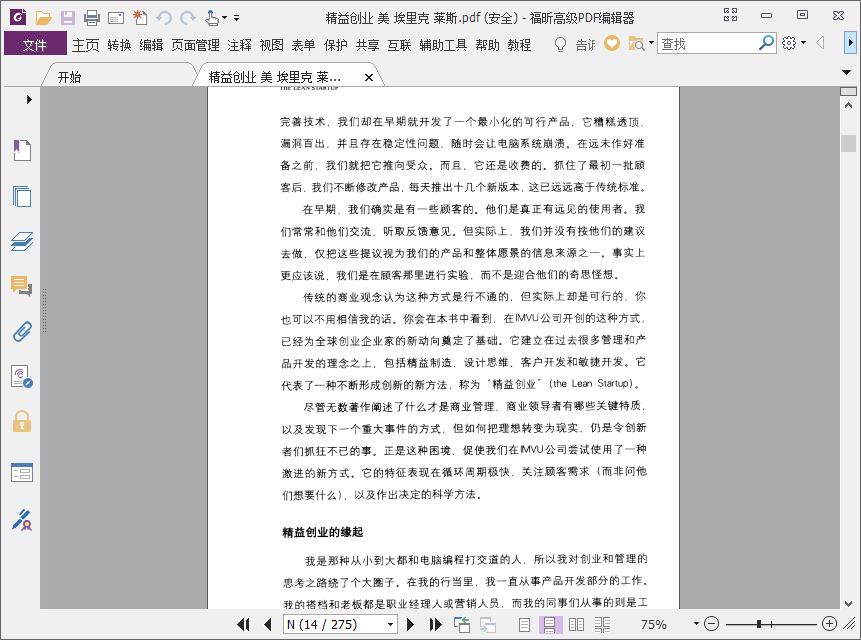Select single page view mode
This screenshot has height=640, width=861.
[x=524, y=624]
